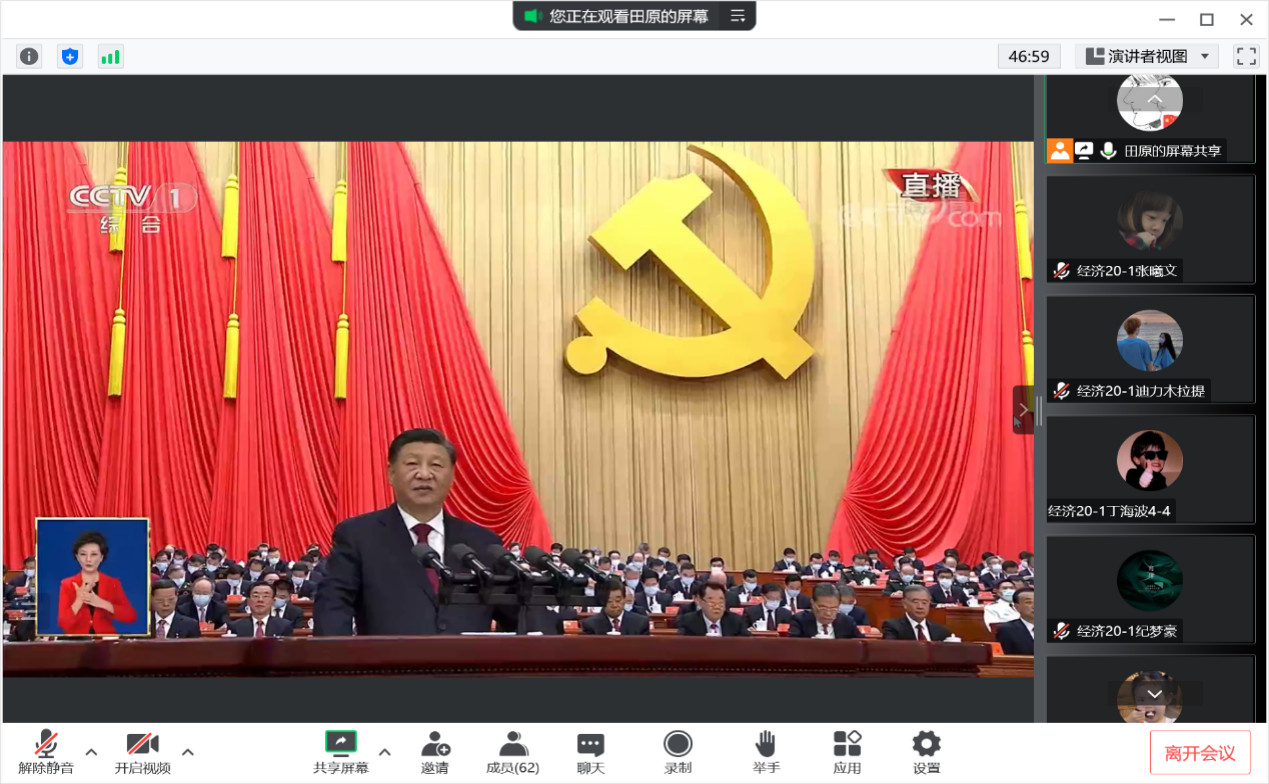Click the 共享屏幕 share screen button
Viewport: 1269px width, 784px height.
tap(341, 752)
